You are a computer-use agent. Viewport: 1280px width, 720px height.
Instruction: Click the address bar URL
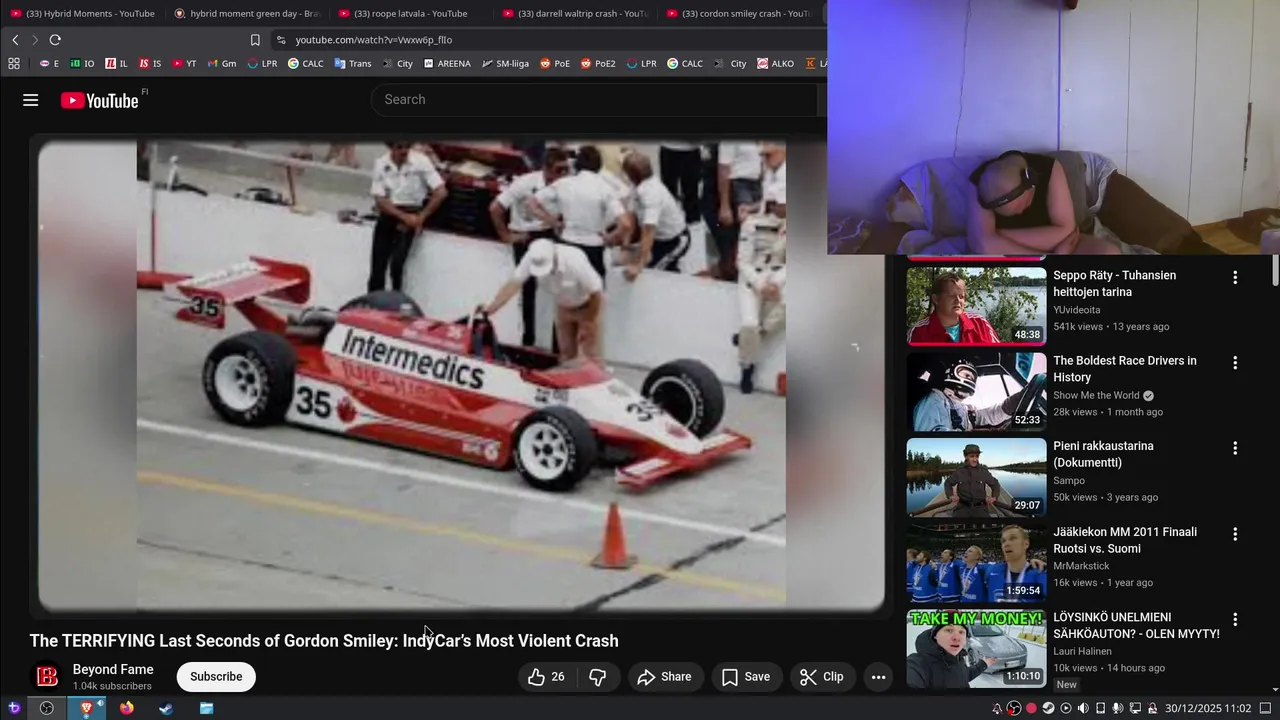coord(374,40)
